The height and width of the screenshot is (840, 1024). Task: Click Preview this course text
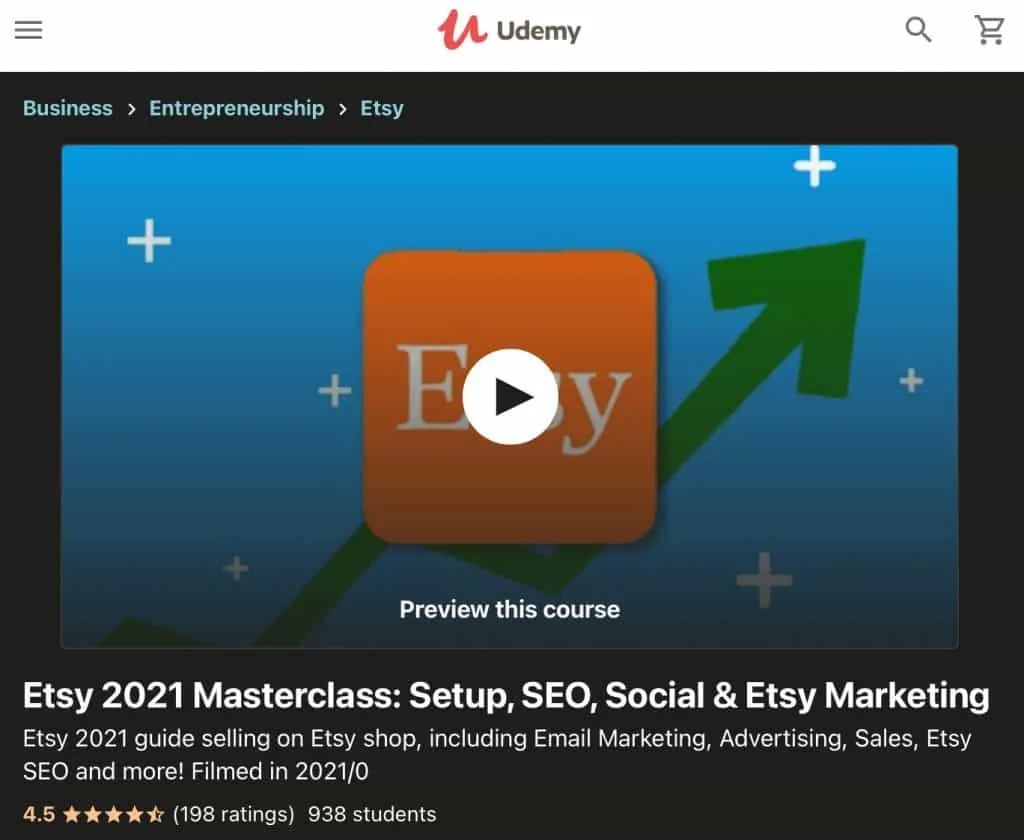510,609
